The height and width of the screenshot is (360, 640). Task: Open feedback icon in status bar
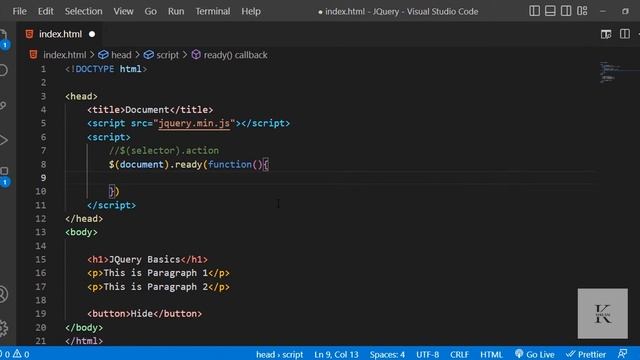[622, 354]
